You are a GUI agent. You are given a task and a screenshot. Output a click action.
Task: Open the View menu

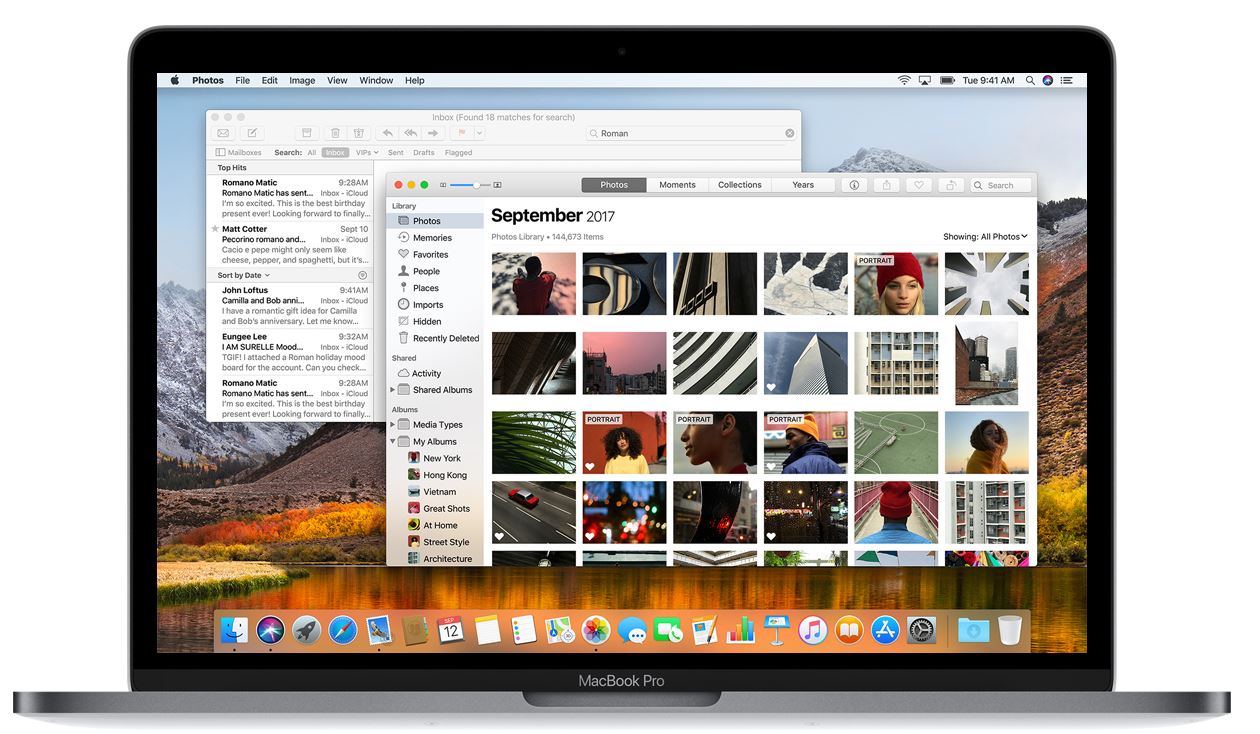click(338, 80)
